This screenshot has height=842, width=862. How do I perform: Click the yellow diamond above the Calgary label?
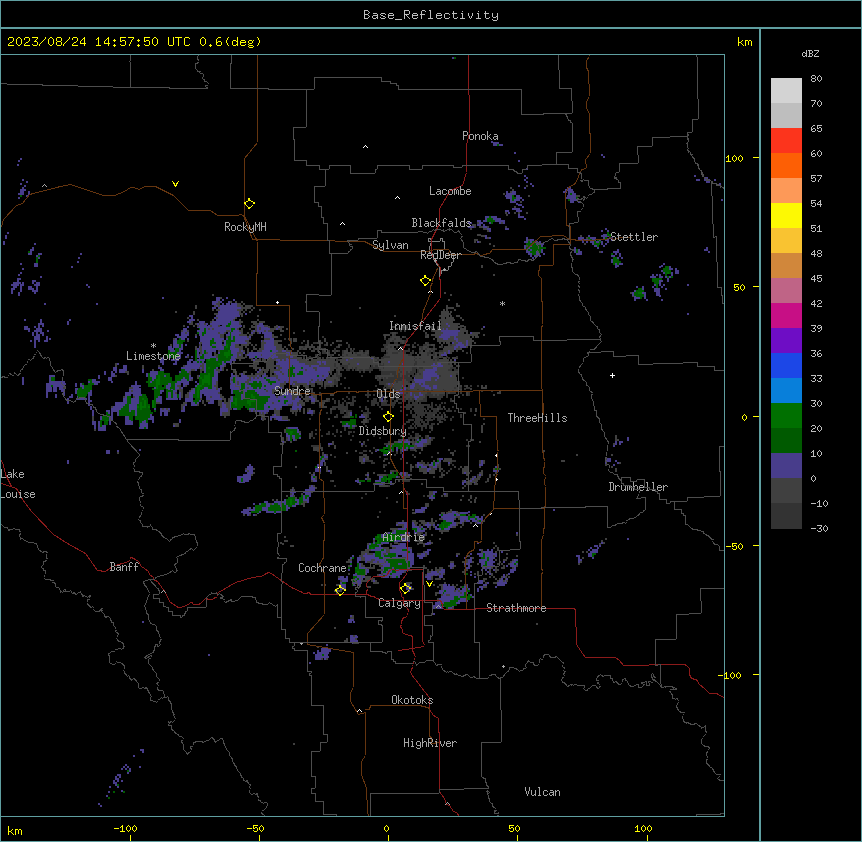(x=406, y=589)
